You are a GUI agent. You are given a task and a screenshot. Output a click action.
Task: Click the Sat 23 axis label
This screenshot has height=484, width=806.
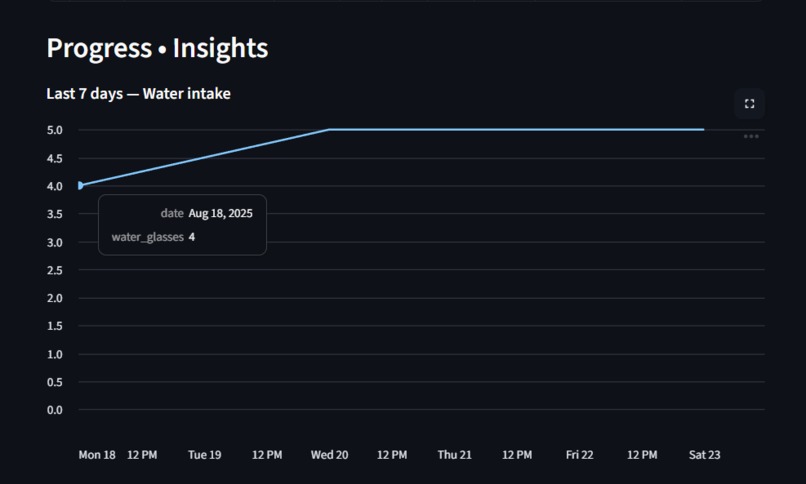[704, 455]
